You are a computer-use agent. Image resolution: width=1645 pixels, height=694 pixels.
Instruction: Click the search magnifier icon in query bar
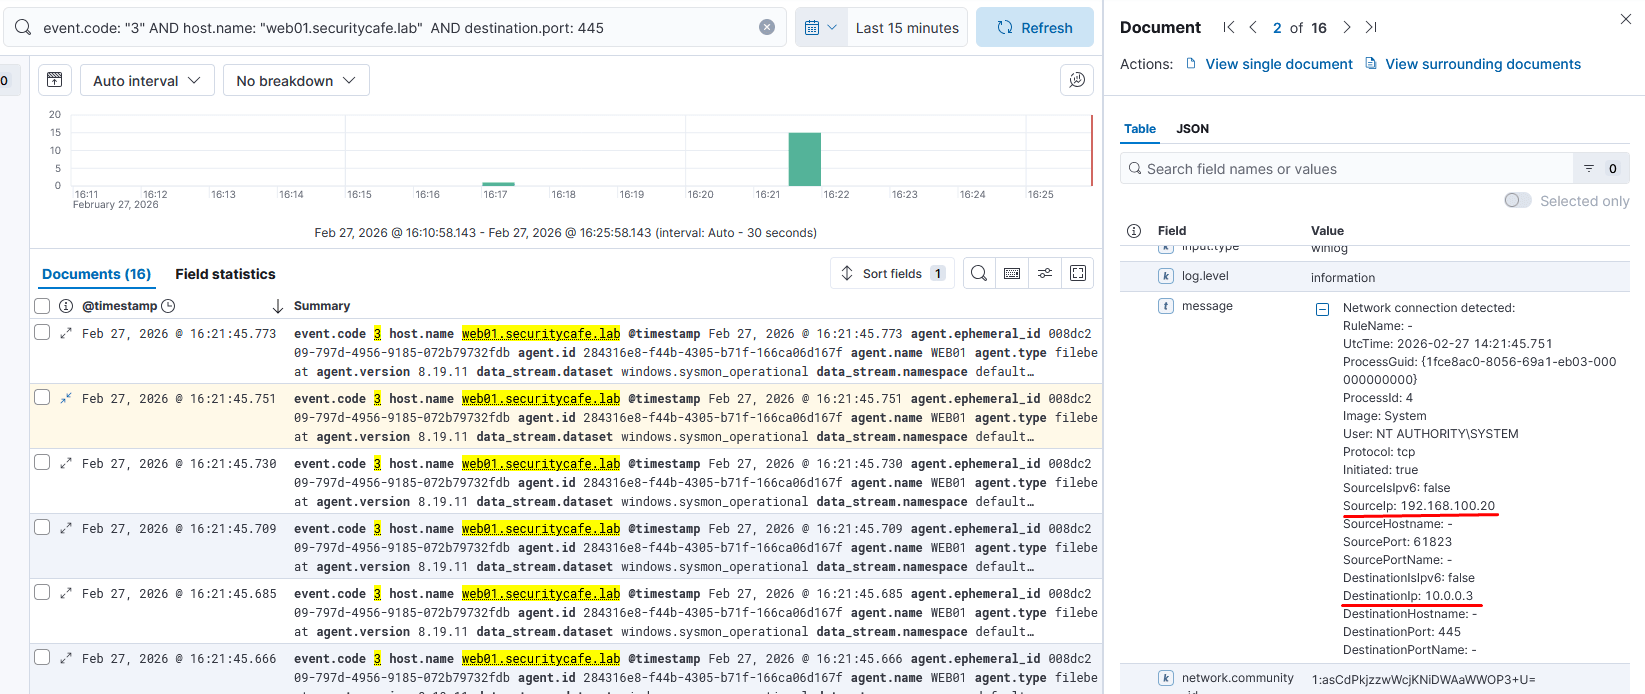pos(23,28)
